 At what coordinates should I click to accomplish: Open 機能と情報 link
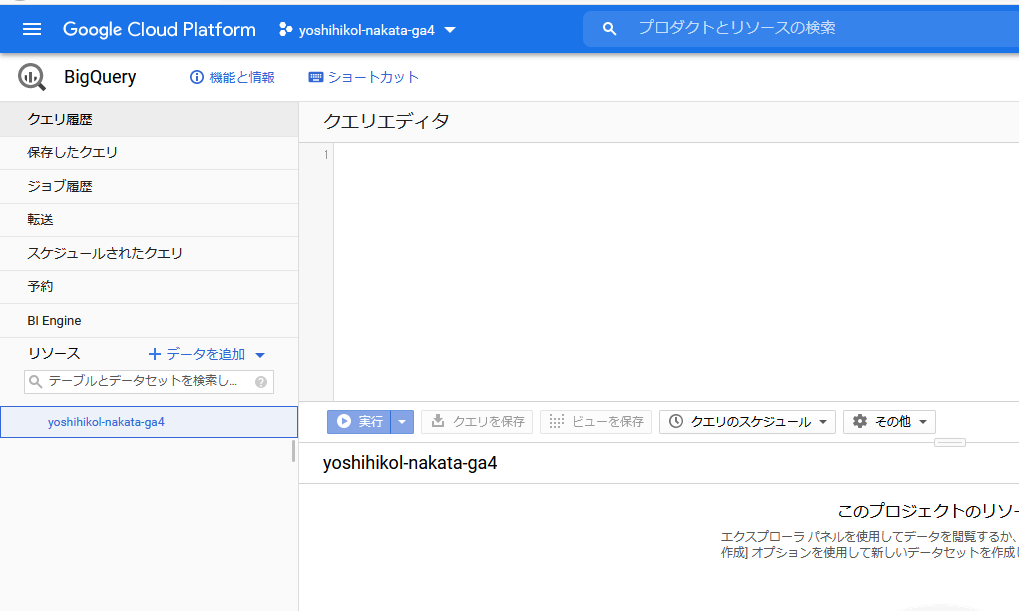[232, 77]
